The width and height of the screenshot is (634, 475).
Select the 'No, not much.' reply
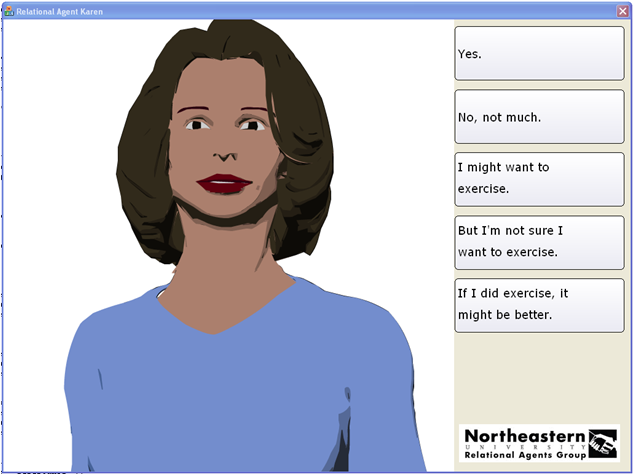(539, 117)
